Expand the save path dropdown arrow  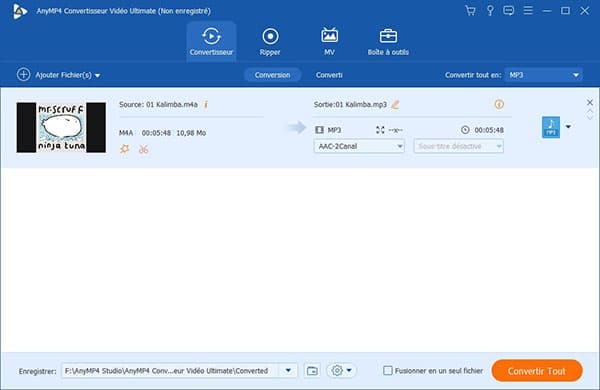289,370
